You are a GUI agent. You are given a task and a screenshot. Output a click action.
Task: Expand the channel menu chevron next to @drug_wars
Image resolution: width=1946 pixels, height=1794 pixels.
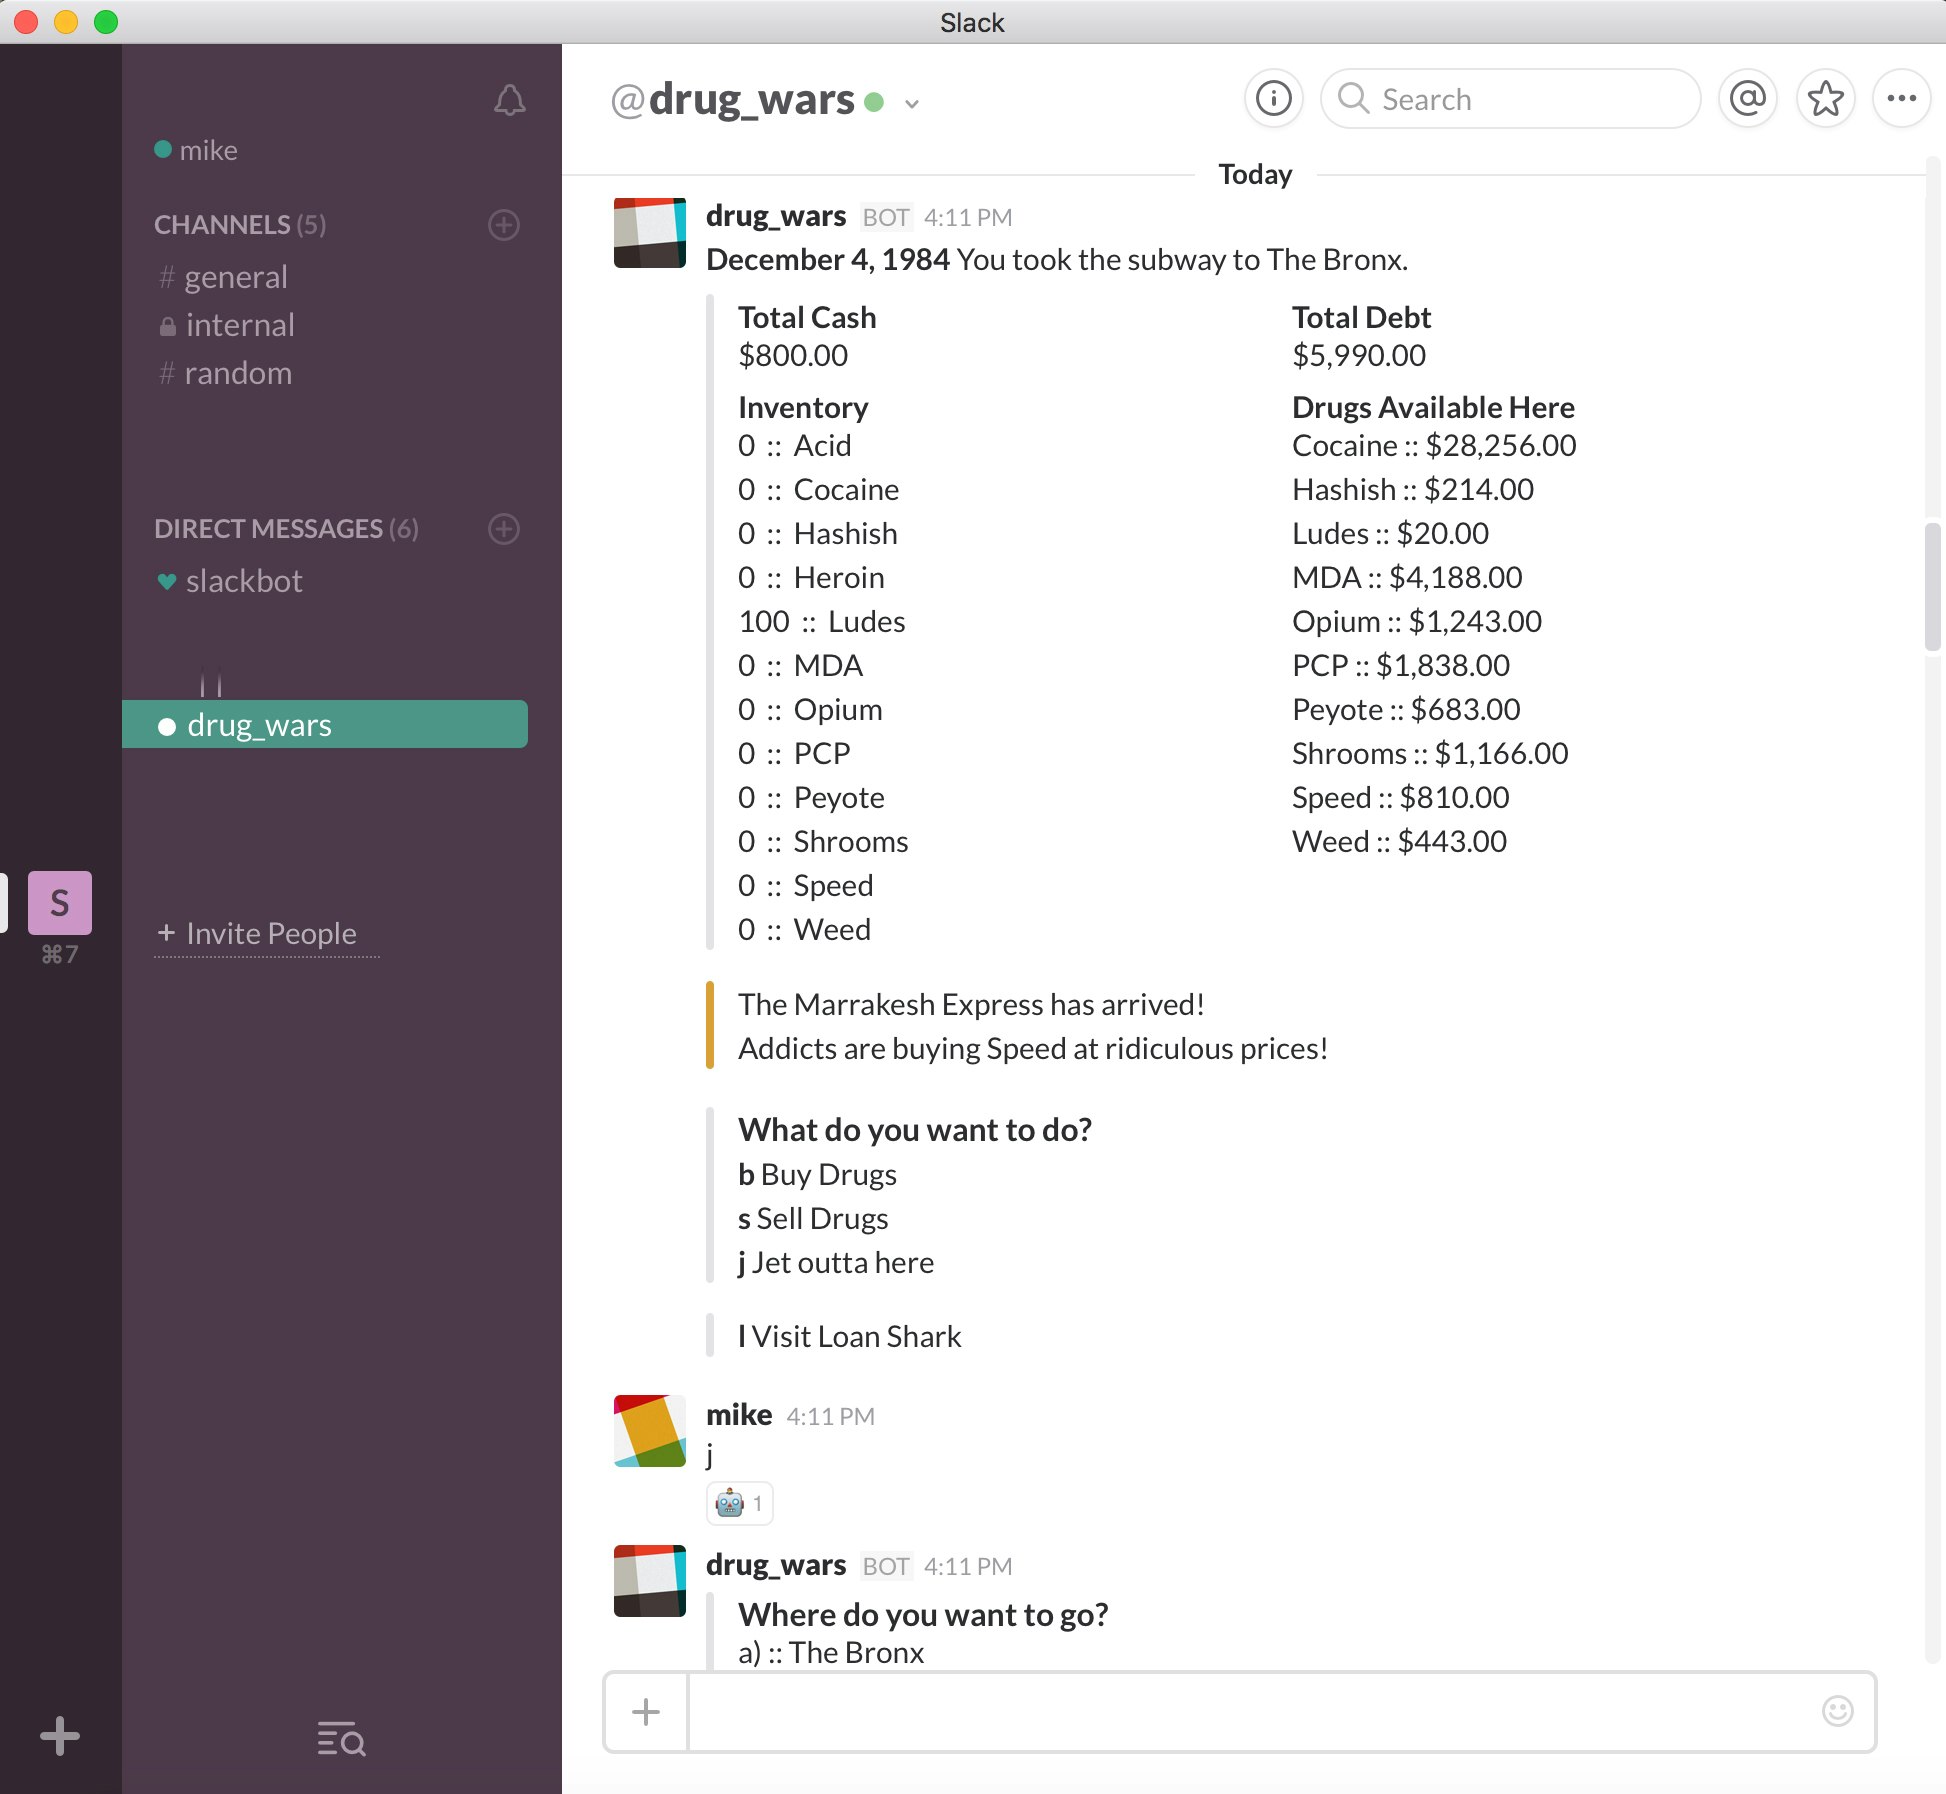click(x=911, y=104)
